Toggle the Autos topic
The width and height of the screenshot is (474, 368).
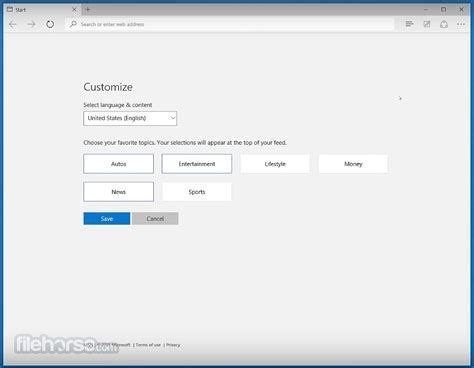coord(118,164)
